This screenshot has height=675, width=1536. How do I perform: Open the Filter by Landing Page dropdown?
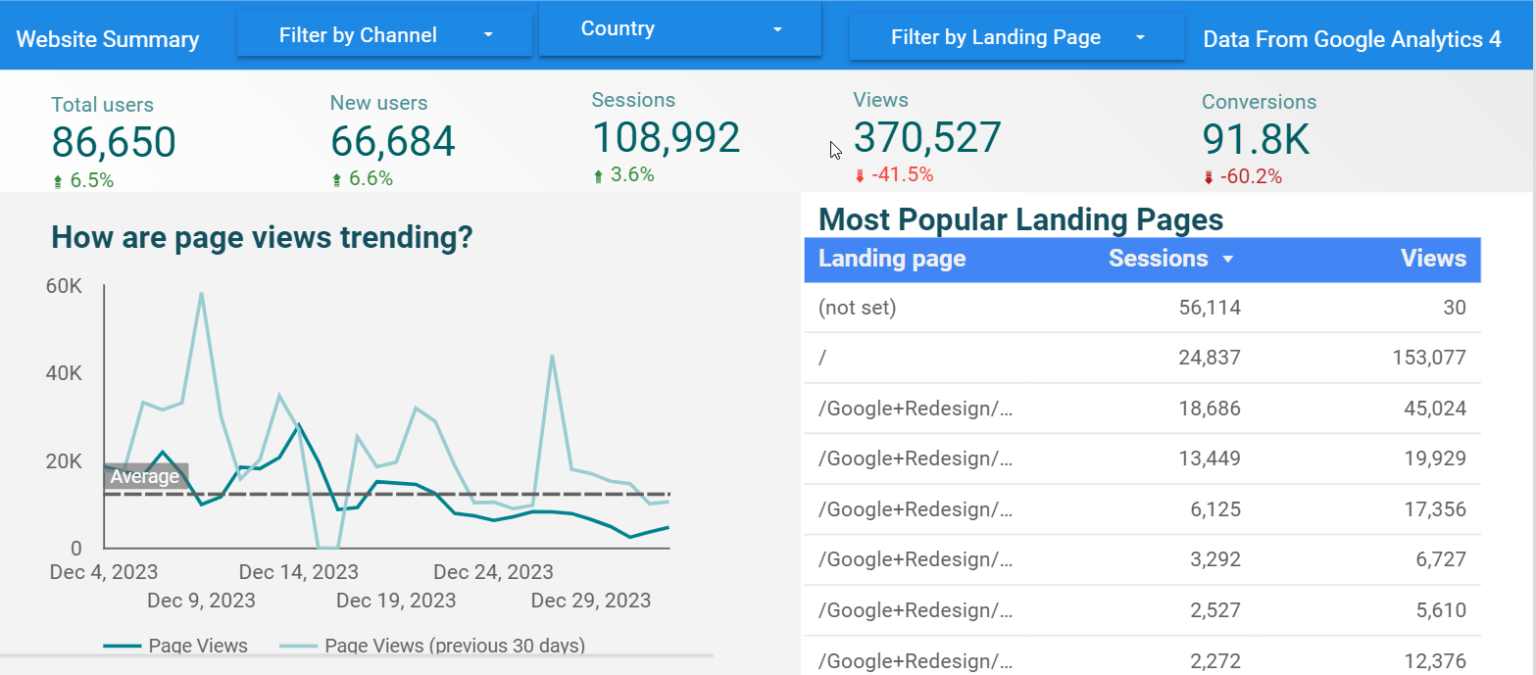click(1015, 37)
